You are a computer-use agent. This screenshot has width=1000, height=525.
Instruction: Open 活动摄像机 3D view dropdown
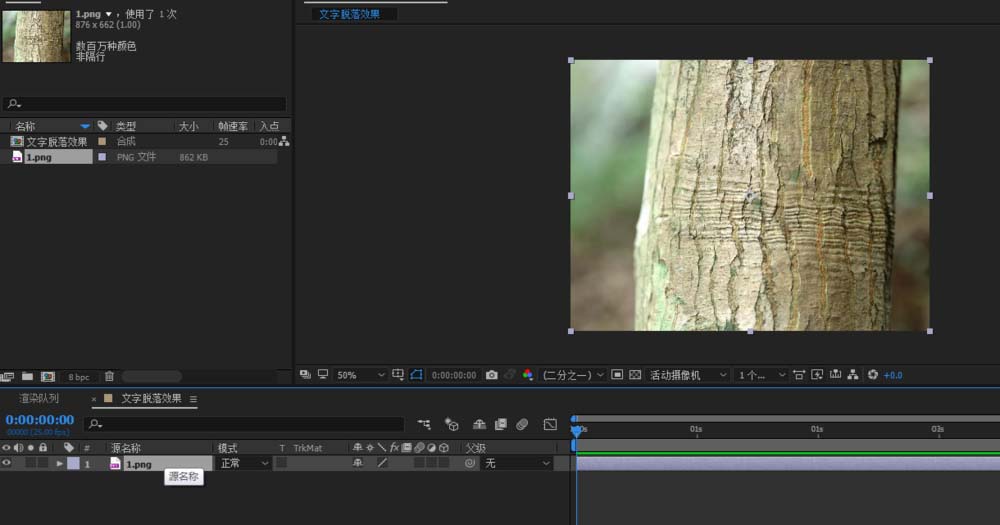(688, 375)
